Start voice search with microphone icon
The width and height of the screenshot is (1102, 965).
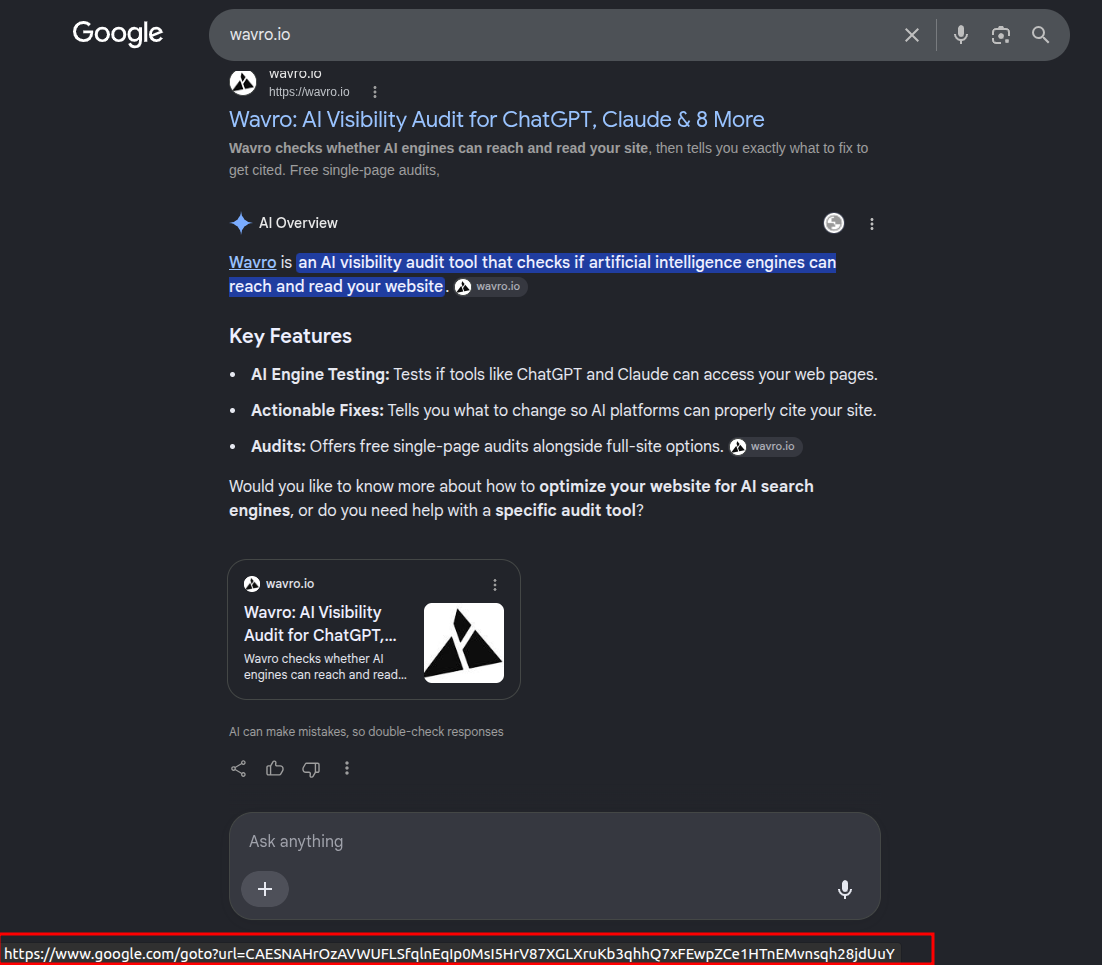tap(961, 34)
